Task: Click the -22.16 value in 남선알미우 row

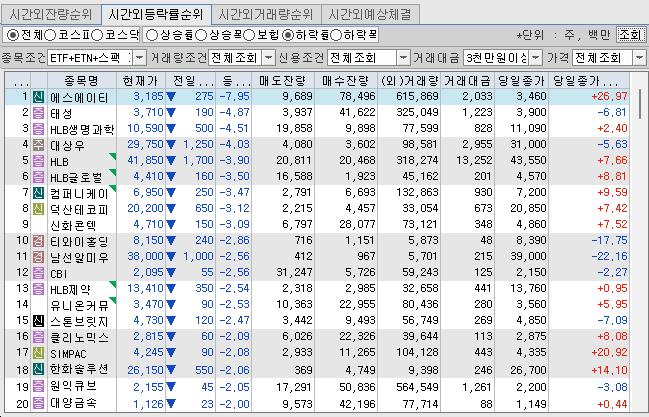Action: click(609, 256)
